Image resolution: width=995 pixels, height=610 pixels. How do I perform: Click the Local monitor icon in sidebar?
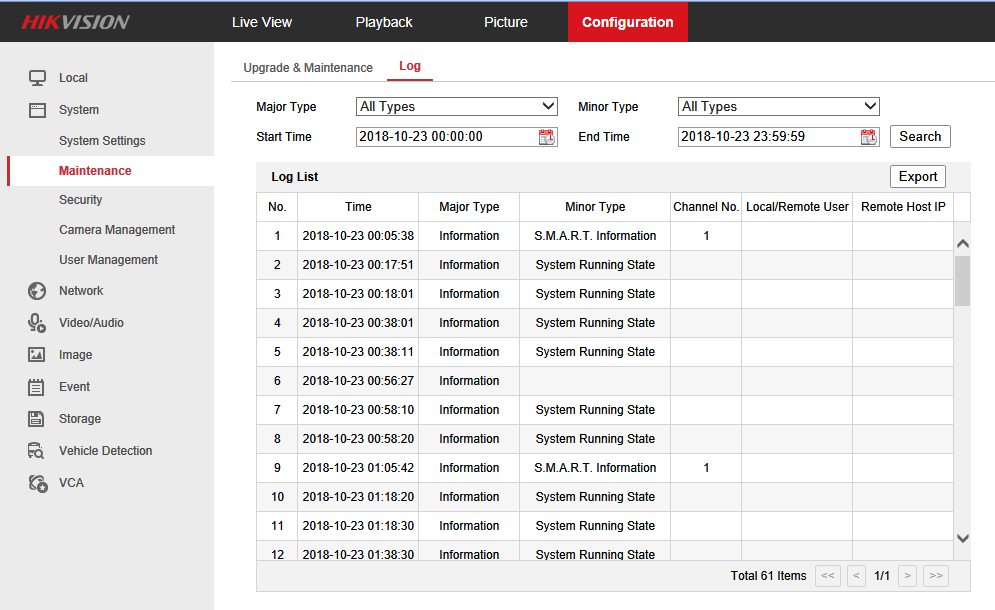(x=37, y=78)
